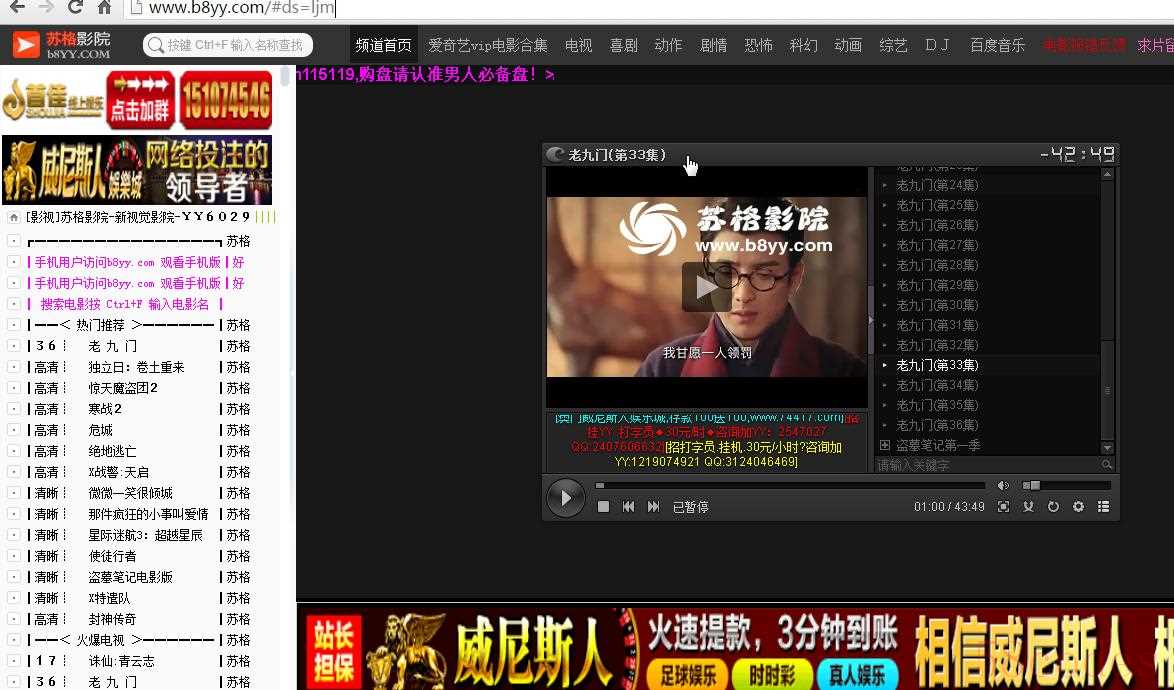Click the play overlay on the video
Screen dimensions: 1174x690
(706, 287)
